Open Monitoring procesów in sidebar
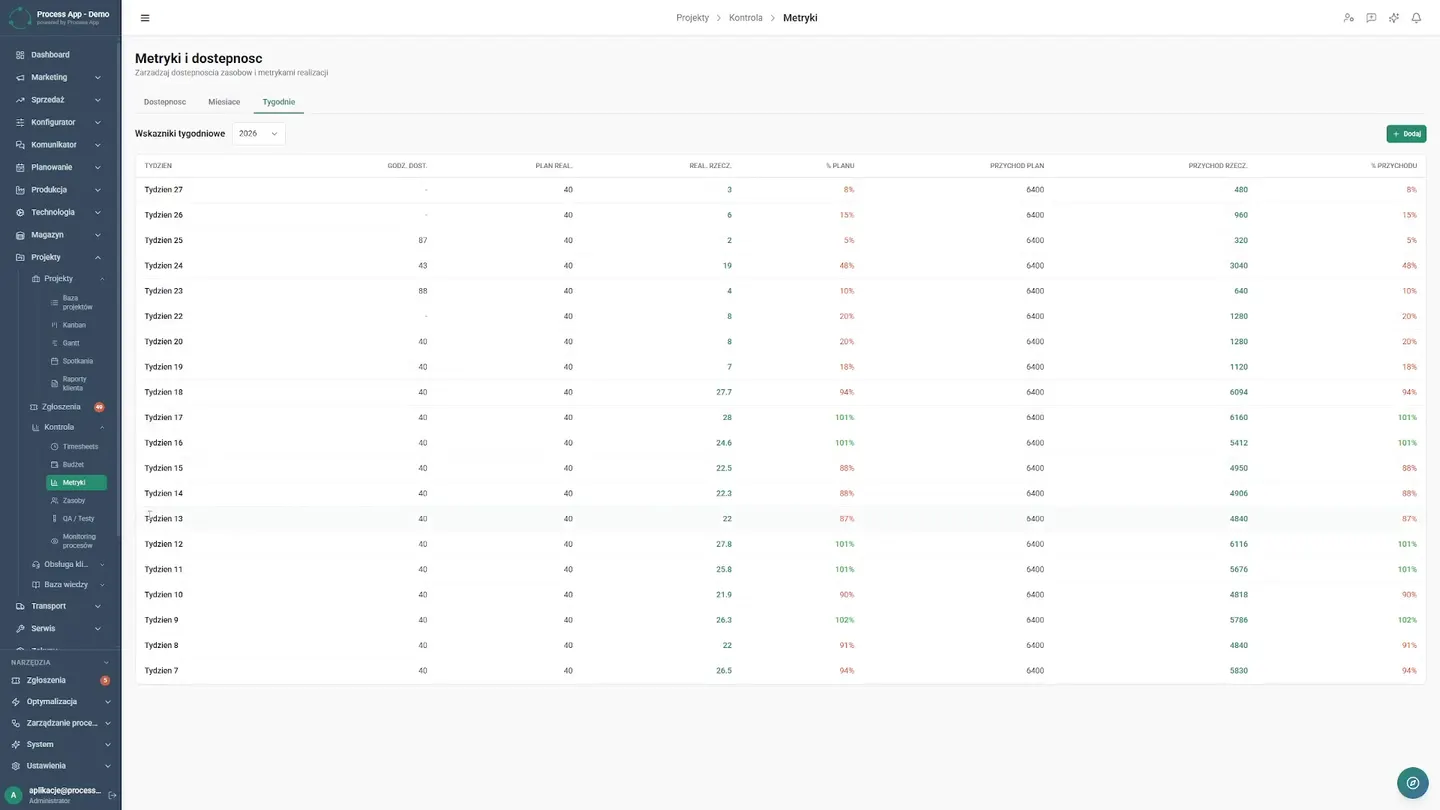This screenshot has height=810, width=1440. tap(77, 541)
